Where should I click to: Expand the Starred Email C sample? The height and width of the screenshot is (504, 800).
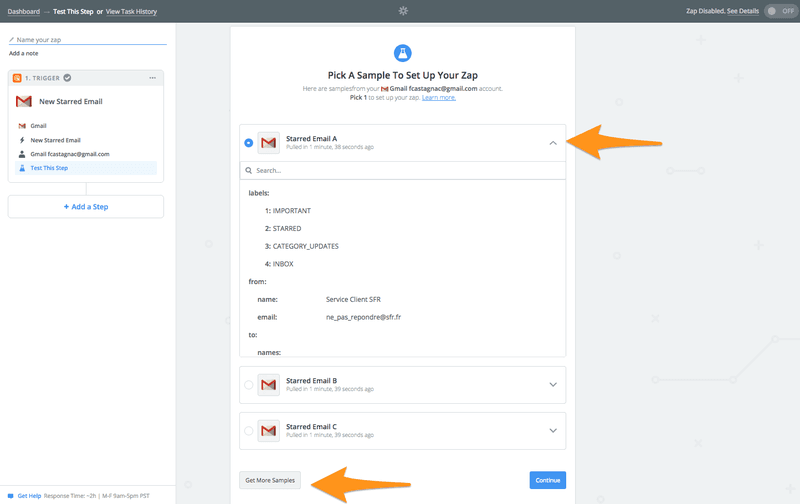553,431
